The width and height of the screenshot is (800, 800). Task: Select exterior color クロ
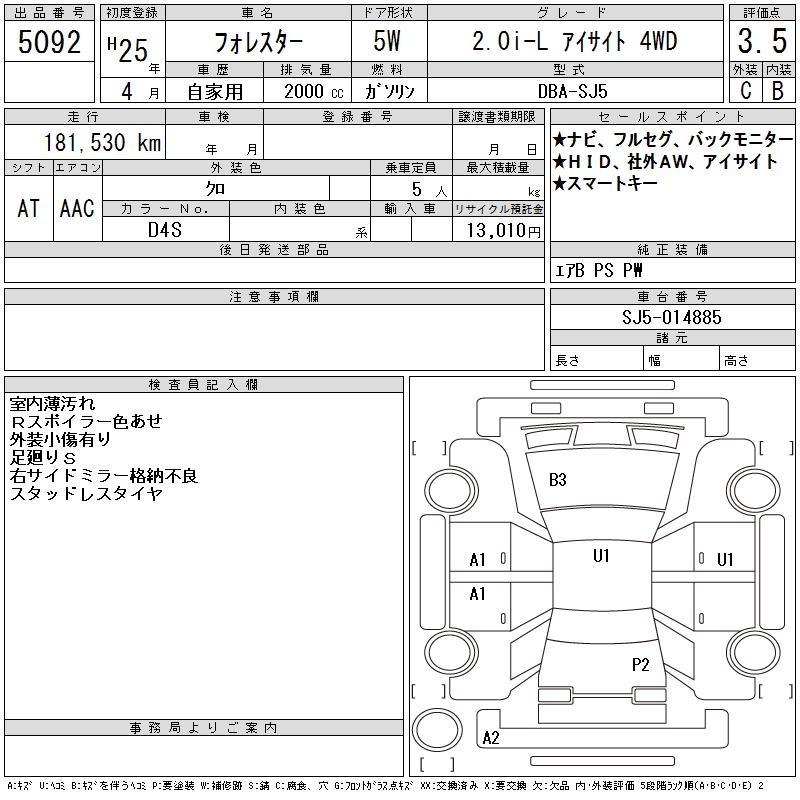(x=215, y=189)
